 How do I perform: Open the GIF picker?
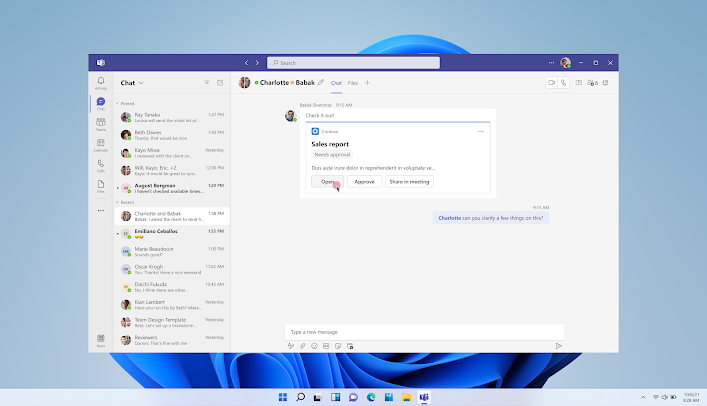click(x=326, y=346)
